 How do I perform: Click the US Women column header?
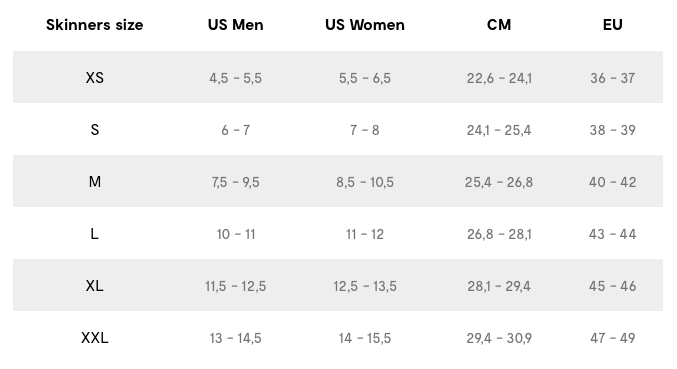tap(365, 25)
